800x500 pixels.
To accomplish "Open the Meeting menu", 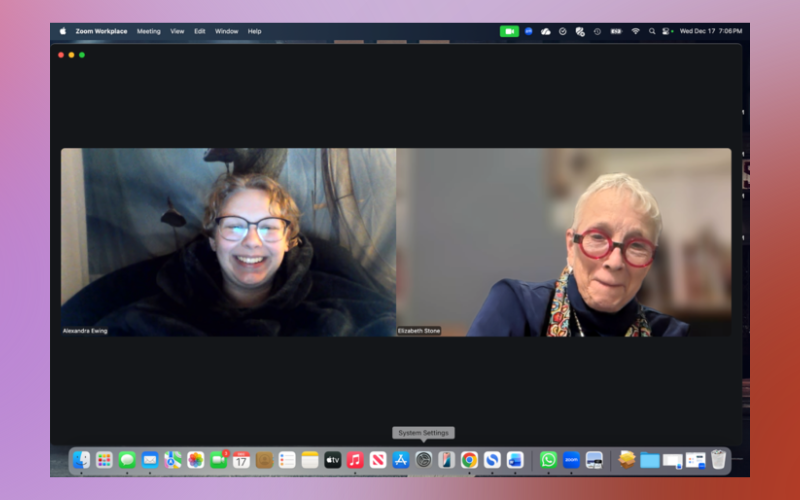I will [148, 31].
